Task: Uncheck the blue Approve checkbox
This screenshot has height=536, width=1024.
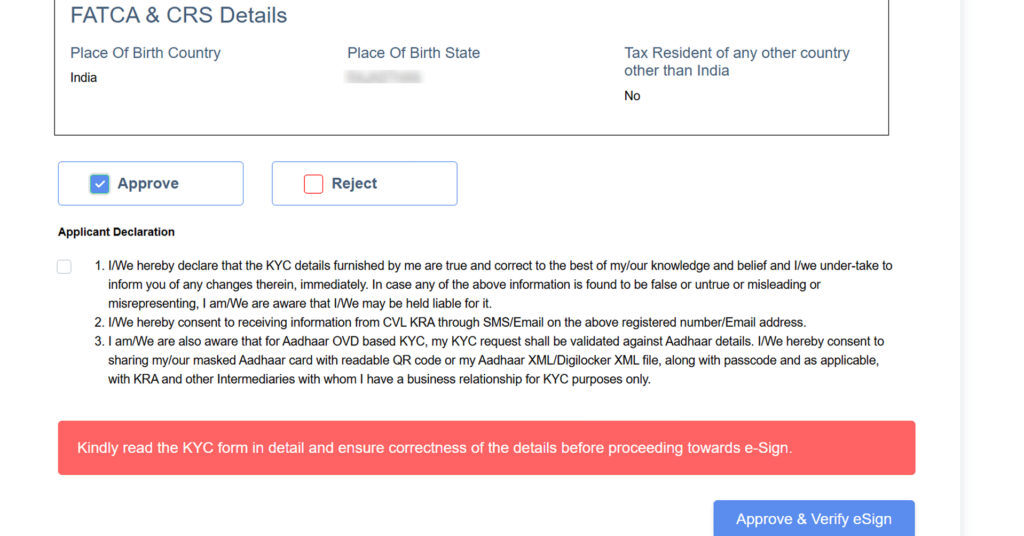Action: [x=99, y=184]
